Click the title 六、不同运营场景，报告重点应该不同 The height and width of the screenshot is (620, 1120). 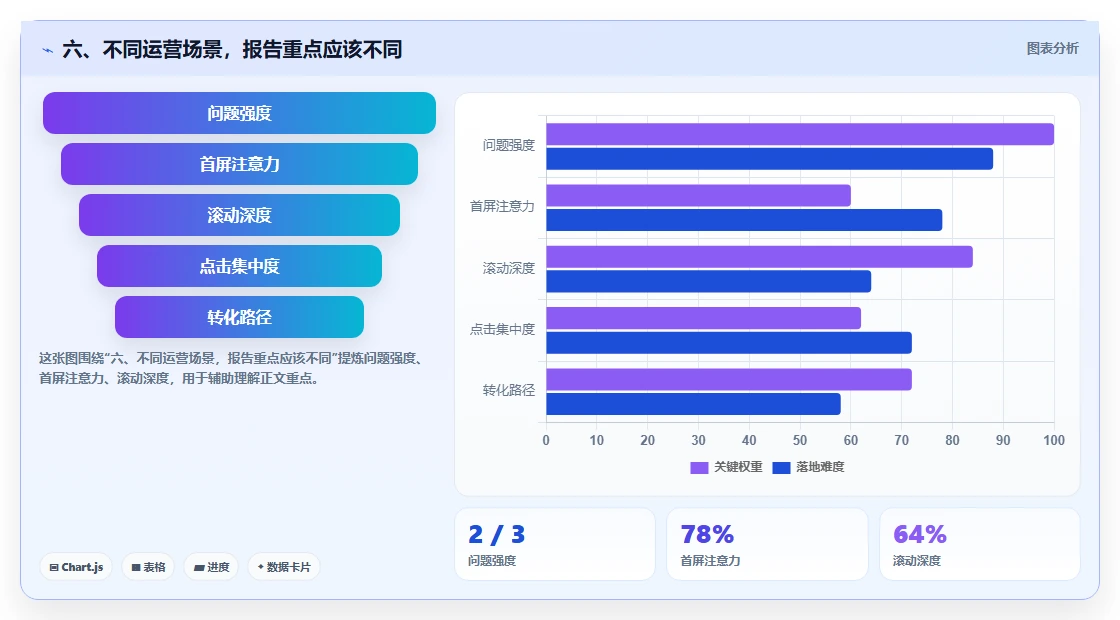[x=232, y=49]
